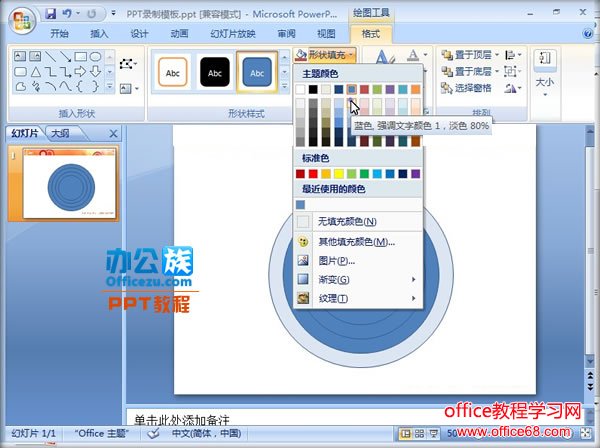Open the quick access toolbar customize arrow

[114, 13]
